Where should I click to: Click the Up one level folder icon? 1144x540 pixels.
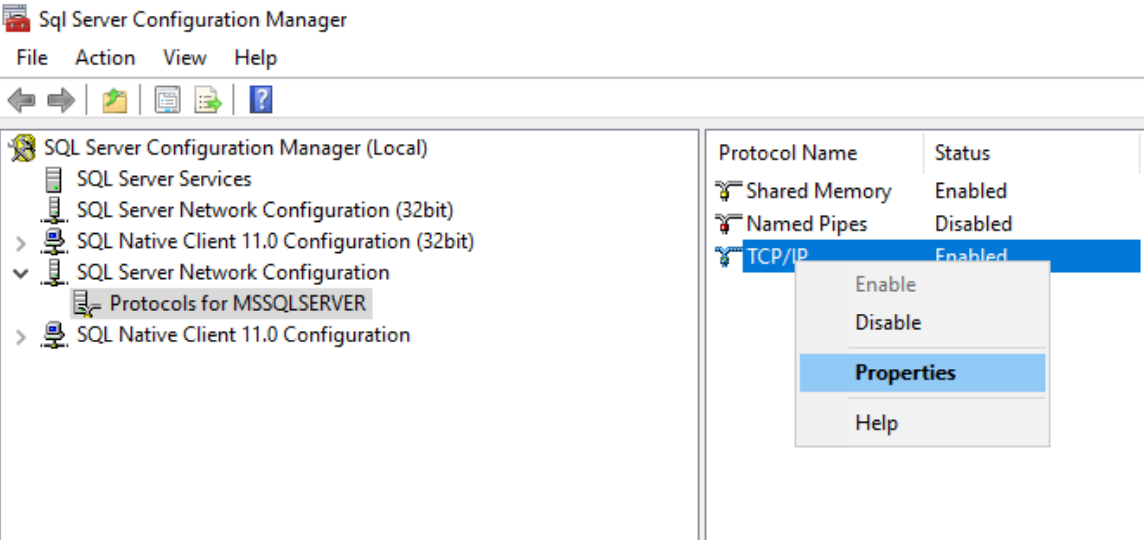[x=115, y=100]
